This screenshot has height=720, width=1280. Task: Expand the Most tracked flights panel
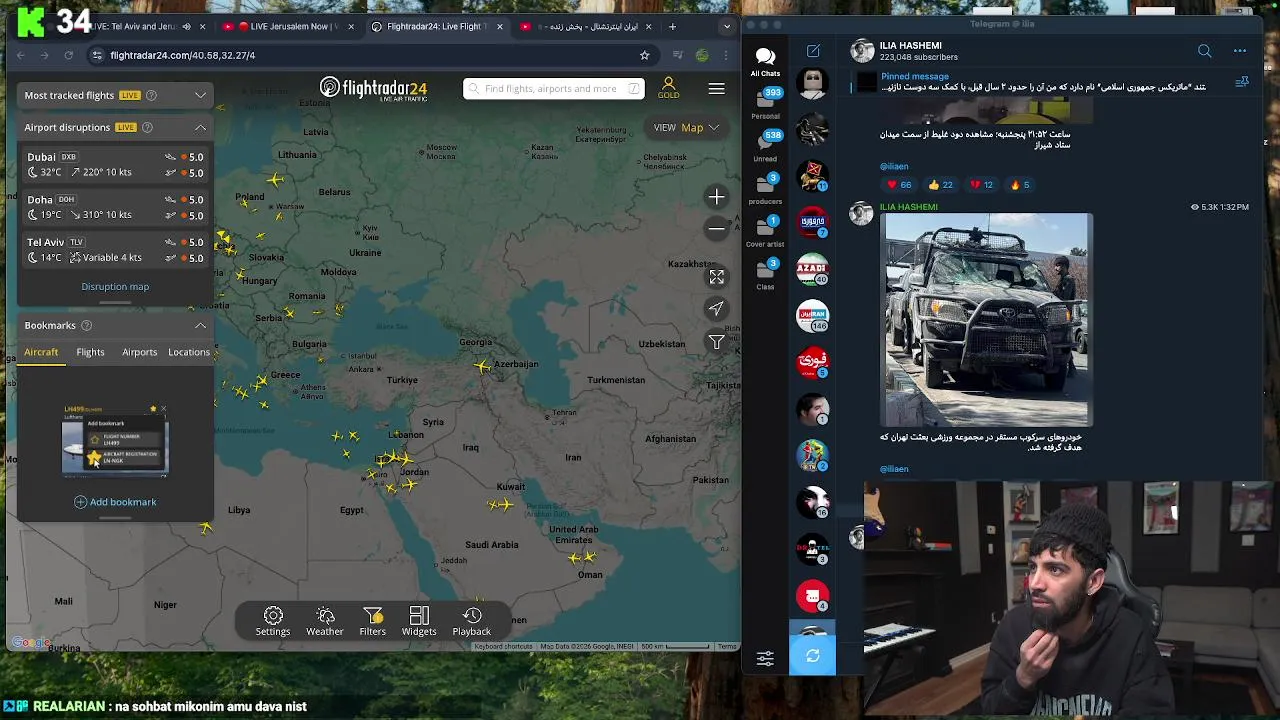(x=200, y=95)
